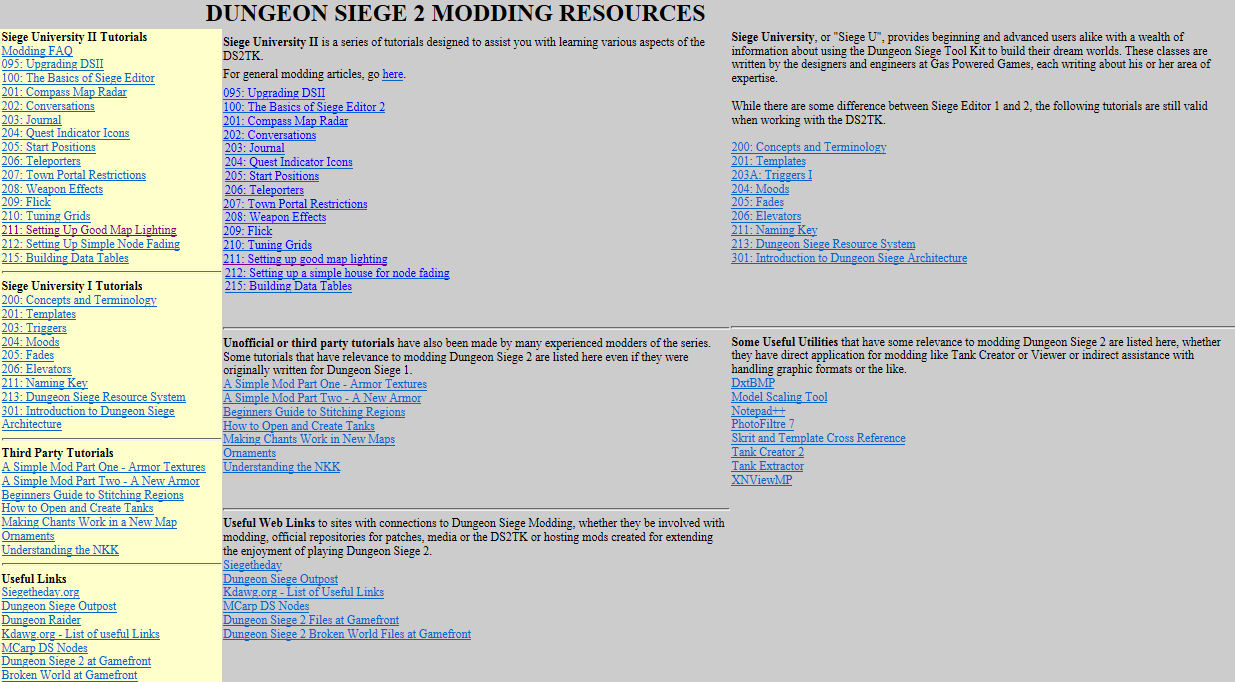Image resolution: width=1235 pixels, height=682 pixels.
Task: Open "212: Setting up a simple house for node fading"
Action: click(337, 273)
